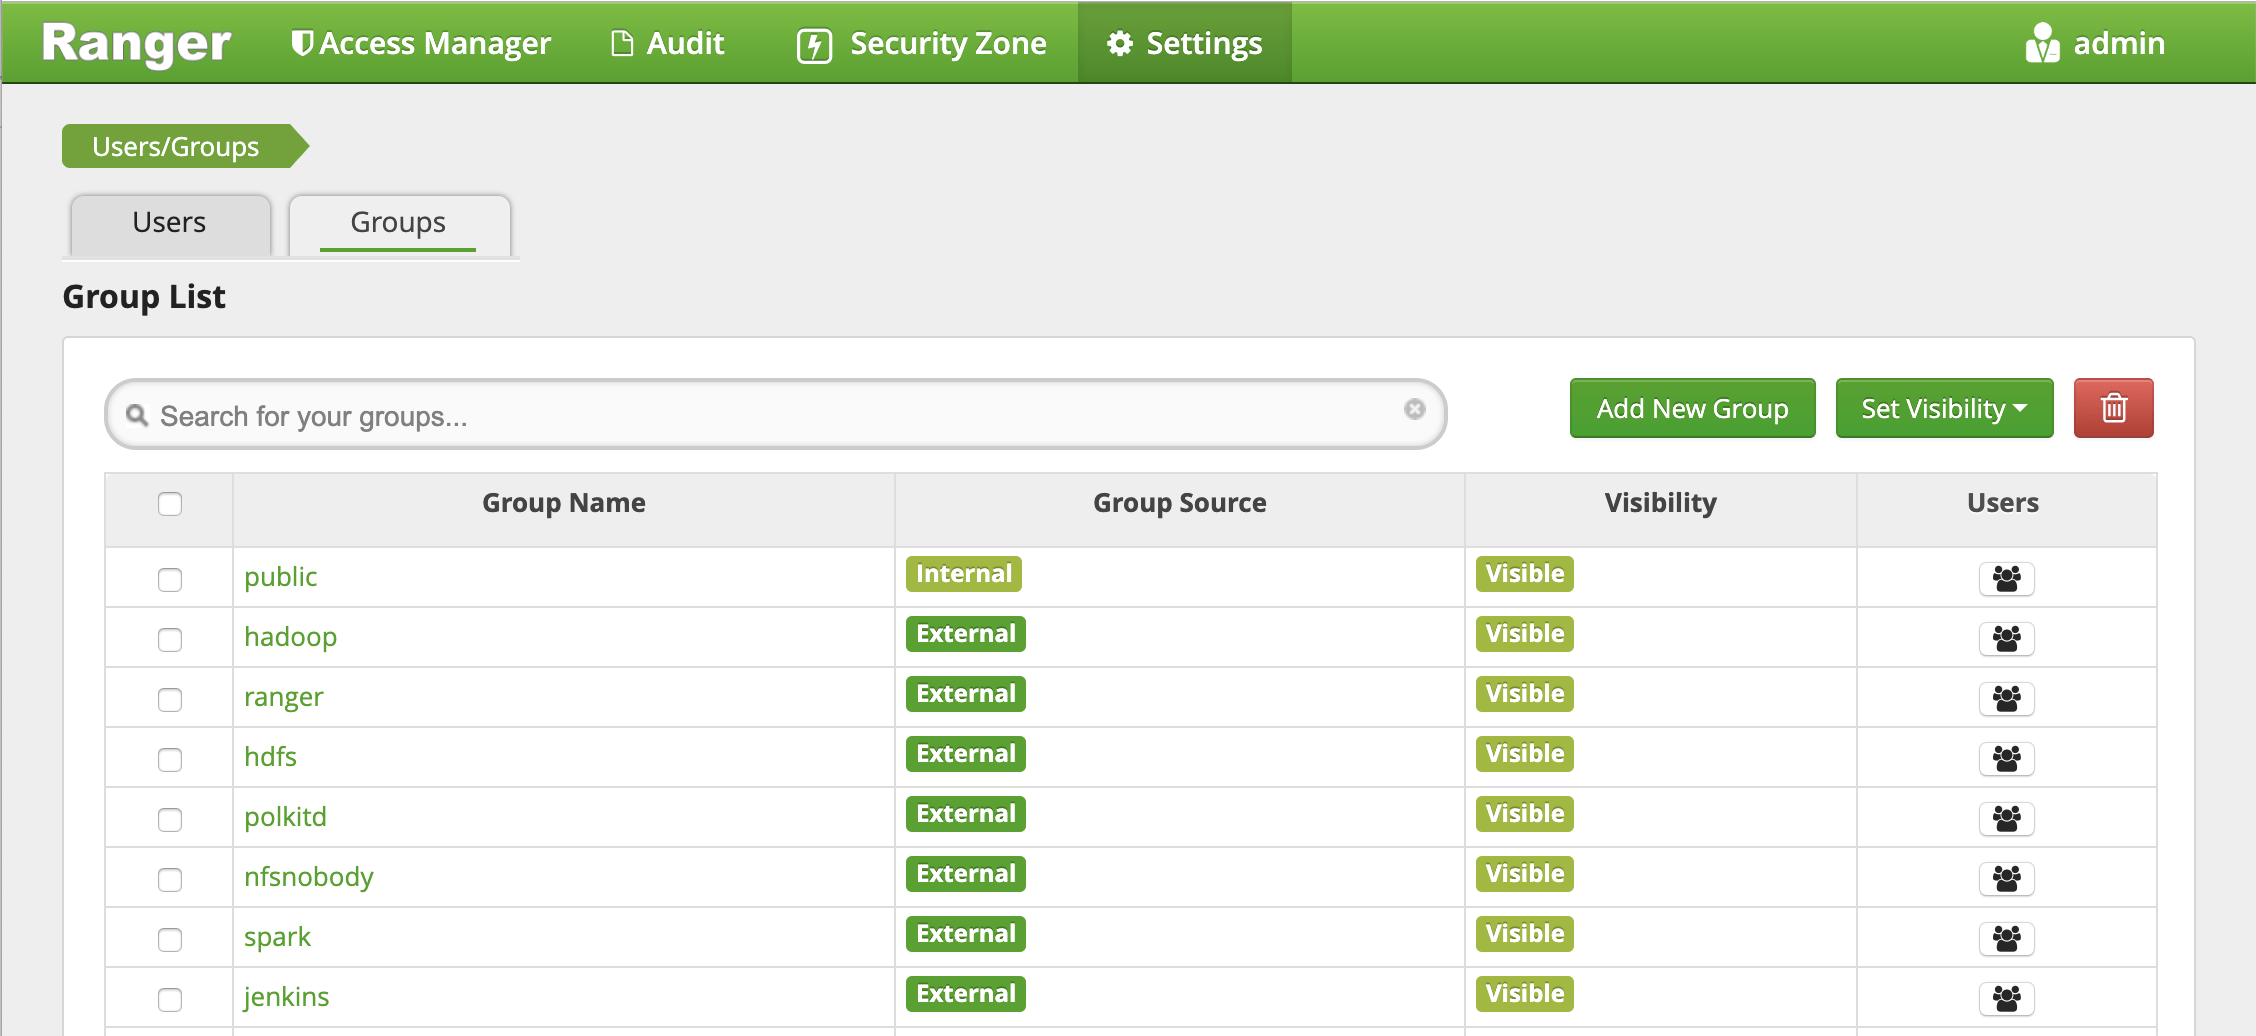Click the group users icon beside spark
Viewport: 2256px width, 1036px height.
(x=2007, y=938)
